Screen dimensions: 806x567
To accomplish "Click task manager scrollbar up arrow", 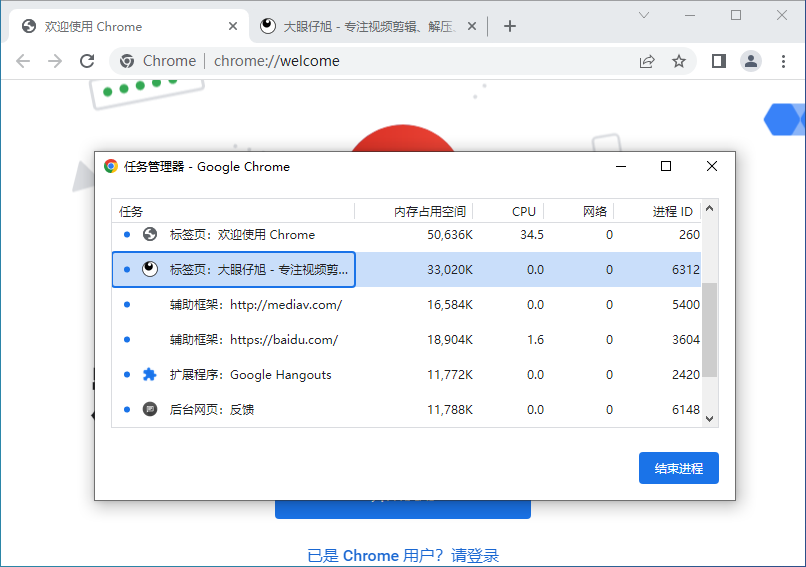I will pyautogui.click(x=709, y=208).
